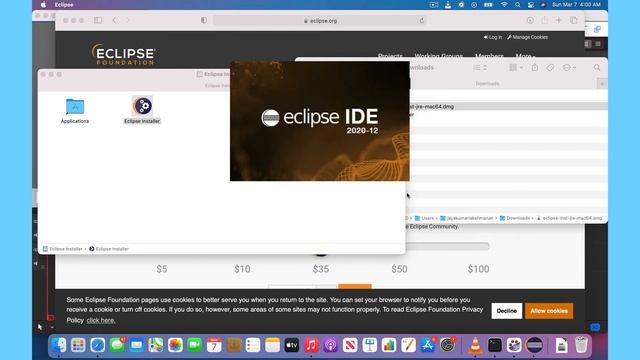Open Spotlight search in menu bar
This screenshot has width=640, height=360.
pyautogui.click(x=518, y=5)
